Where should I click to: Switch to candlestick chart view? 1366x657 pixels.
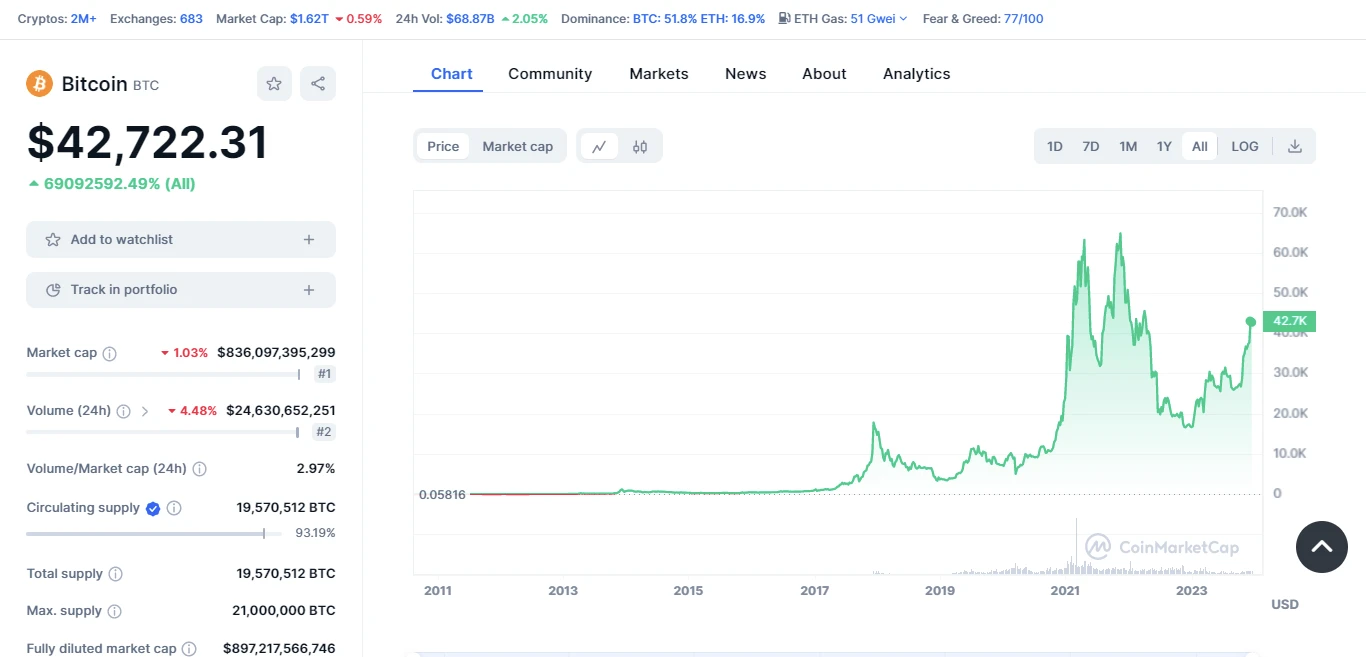(x=640, y=146)
